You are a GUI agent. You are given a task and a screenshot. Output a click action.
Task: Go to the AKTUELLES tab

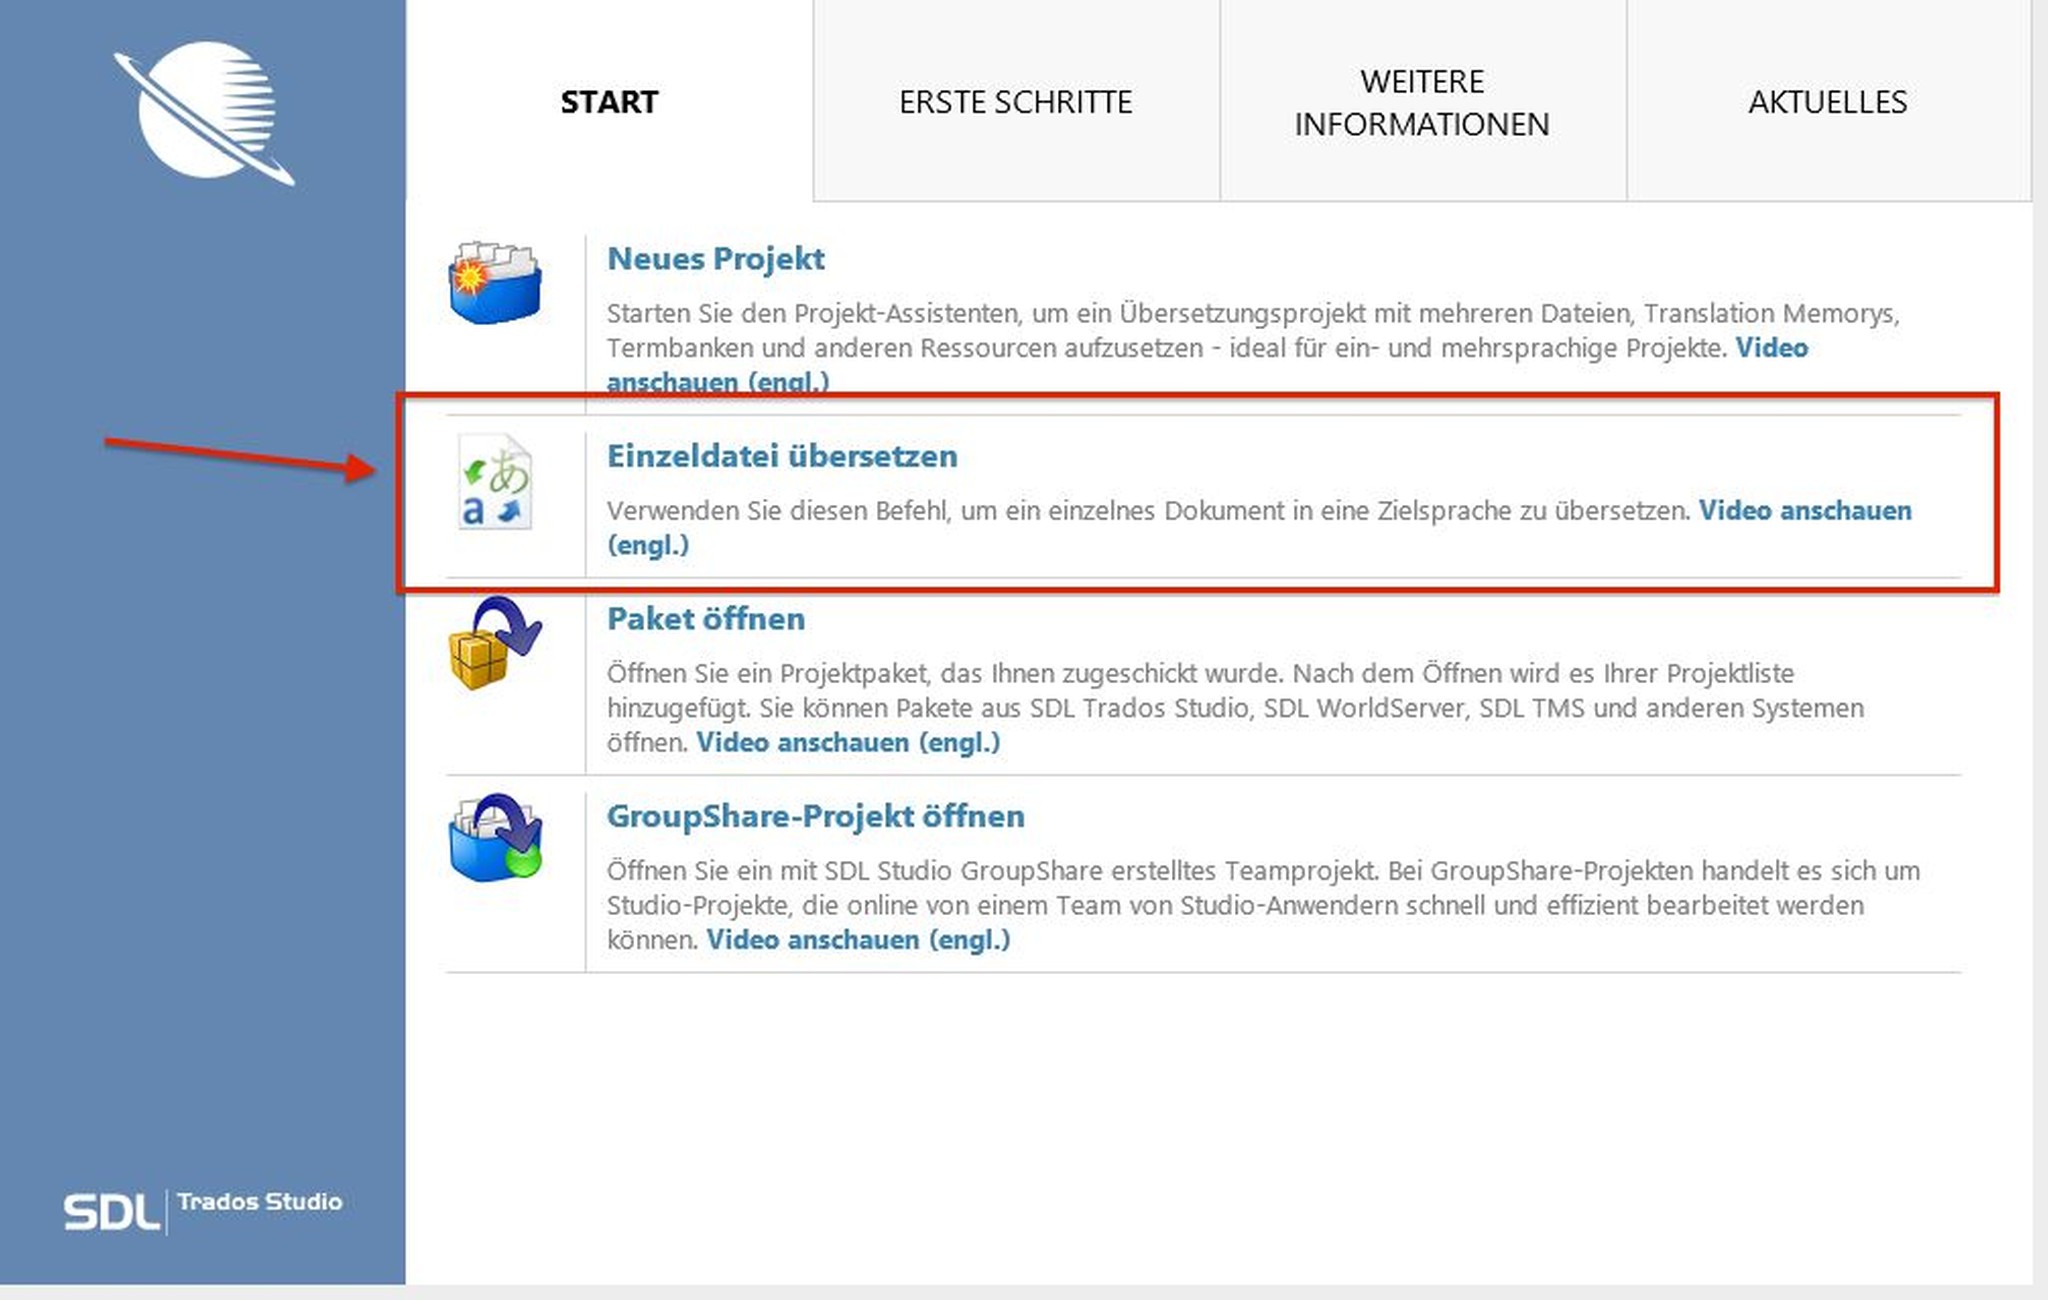pyautogui.click(x=1827, y=102)
